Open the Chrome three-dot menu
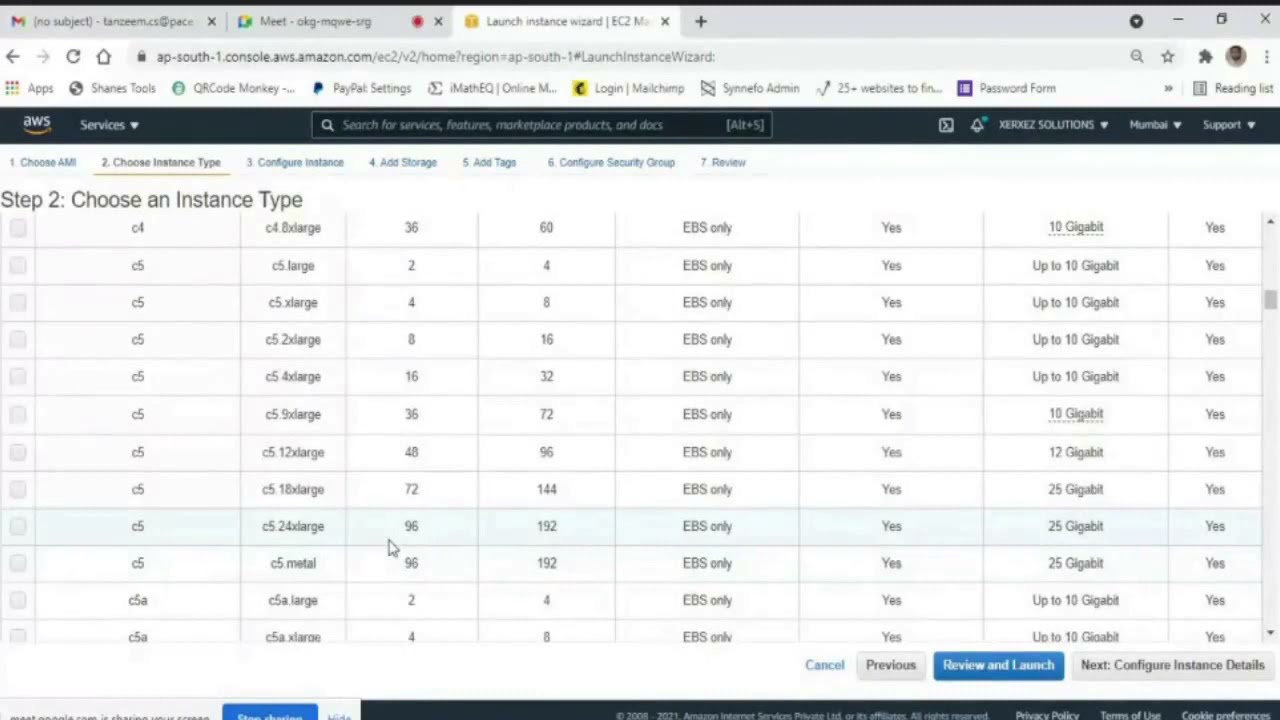Image resolution: width=1280 pixels, height=720 pixels. click(x=1266, y=57)
